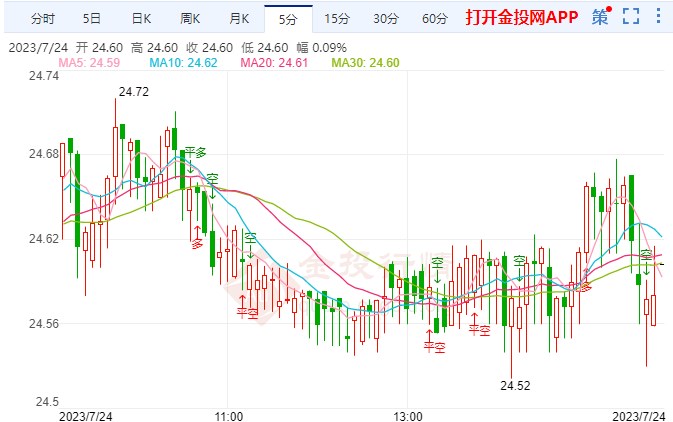Click the 24.72 high price label
Viewport: 673px width, 422px height.
pos(133,91)
